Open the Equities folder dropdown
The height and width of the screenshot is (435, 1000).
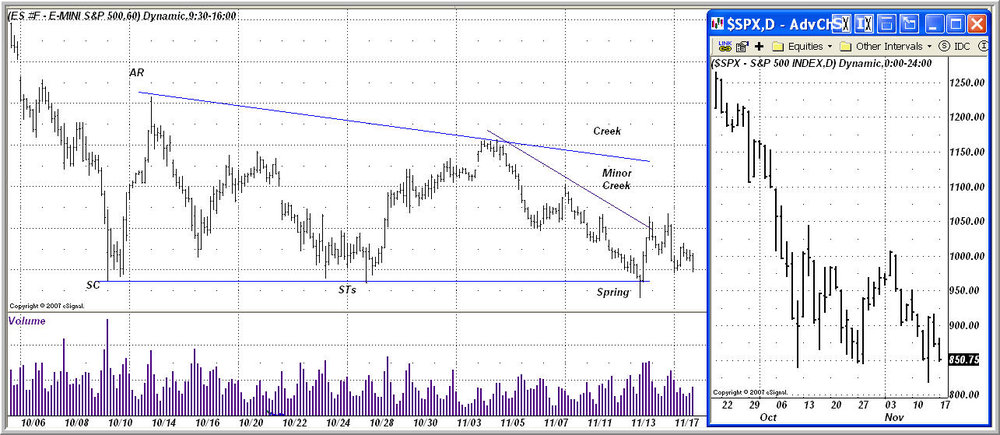tap(802, 46)
